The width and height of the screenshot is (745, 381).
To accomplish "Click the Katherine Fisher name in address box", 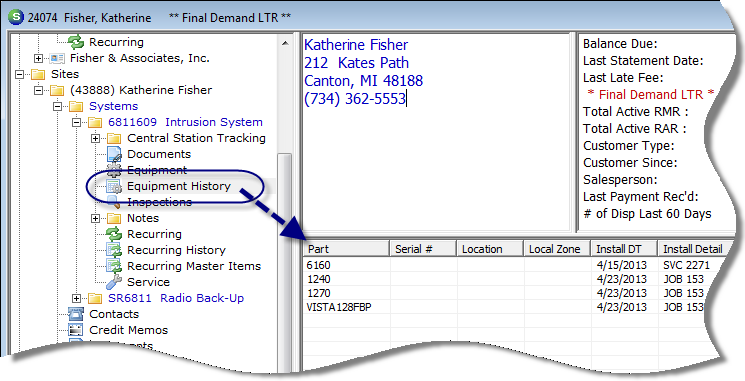I will [356, 45].
